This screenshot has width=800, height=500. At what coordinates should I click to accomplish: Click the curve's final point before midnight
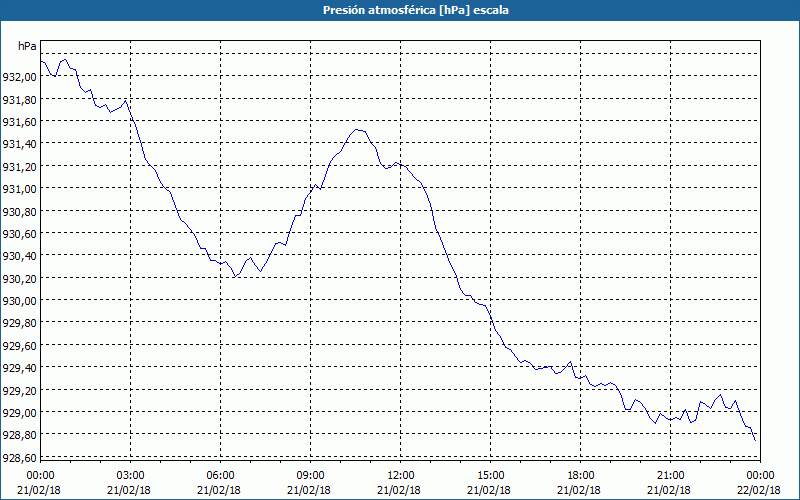pos(755,440)
